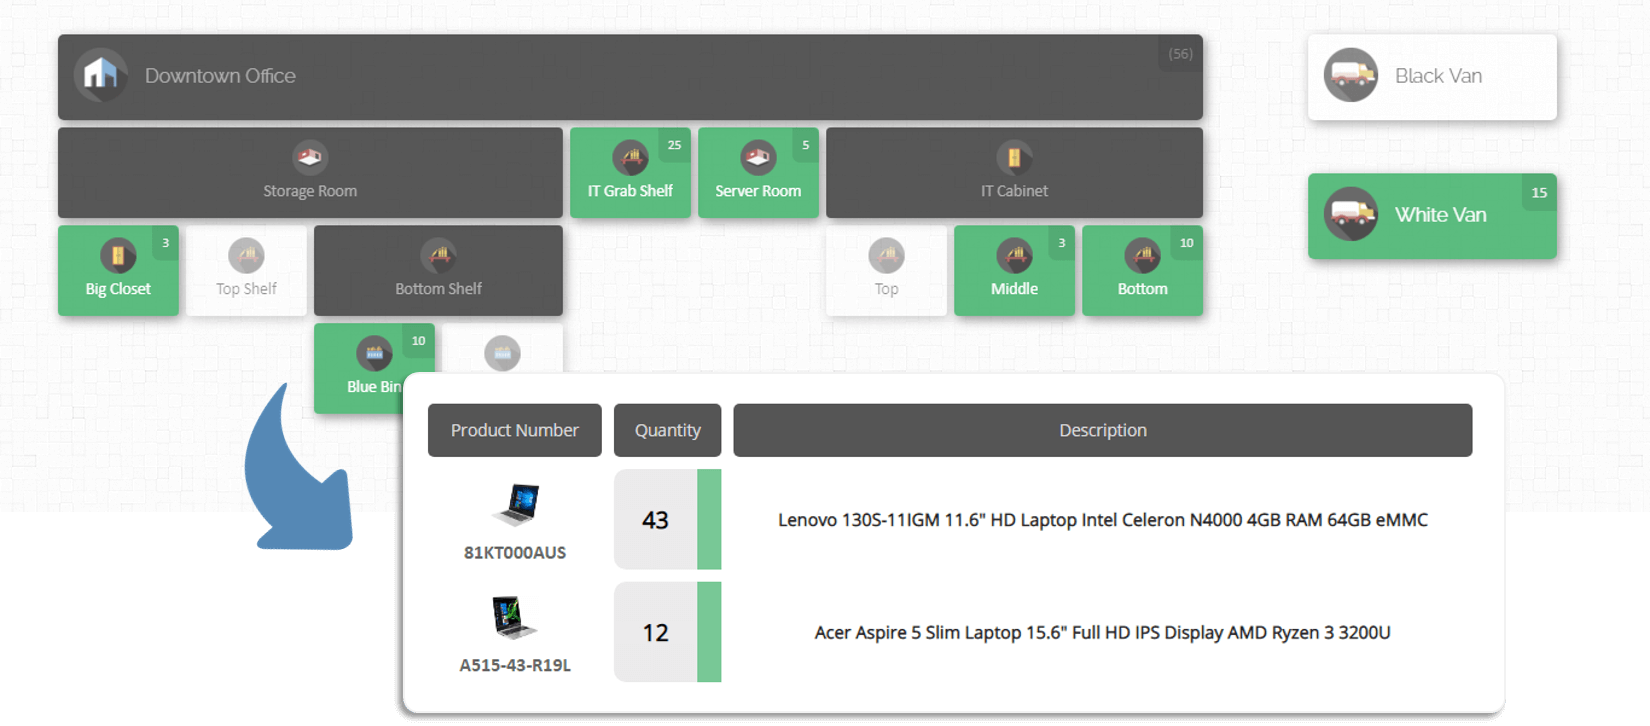
Task: Open the Middle shelf tile
Action: [1014, 270]
